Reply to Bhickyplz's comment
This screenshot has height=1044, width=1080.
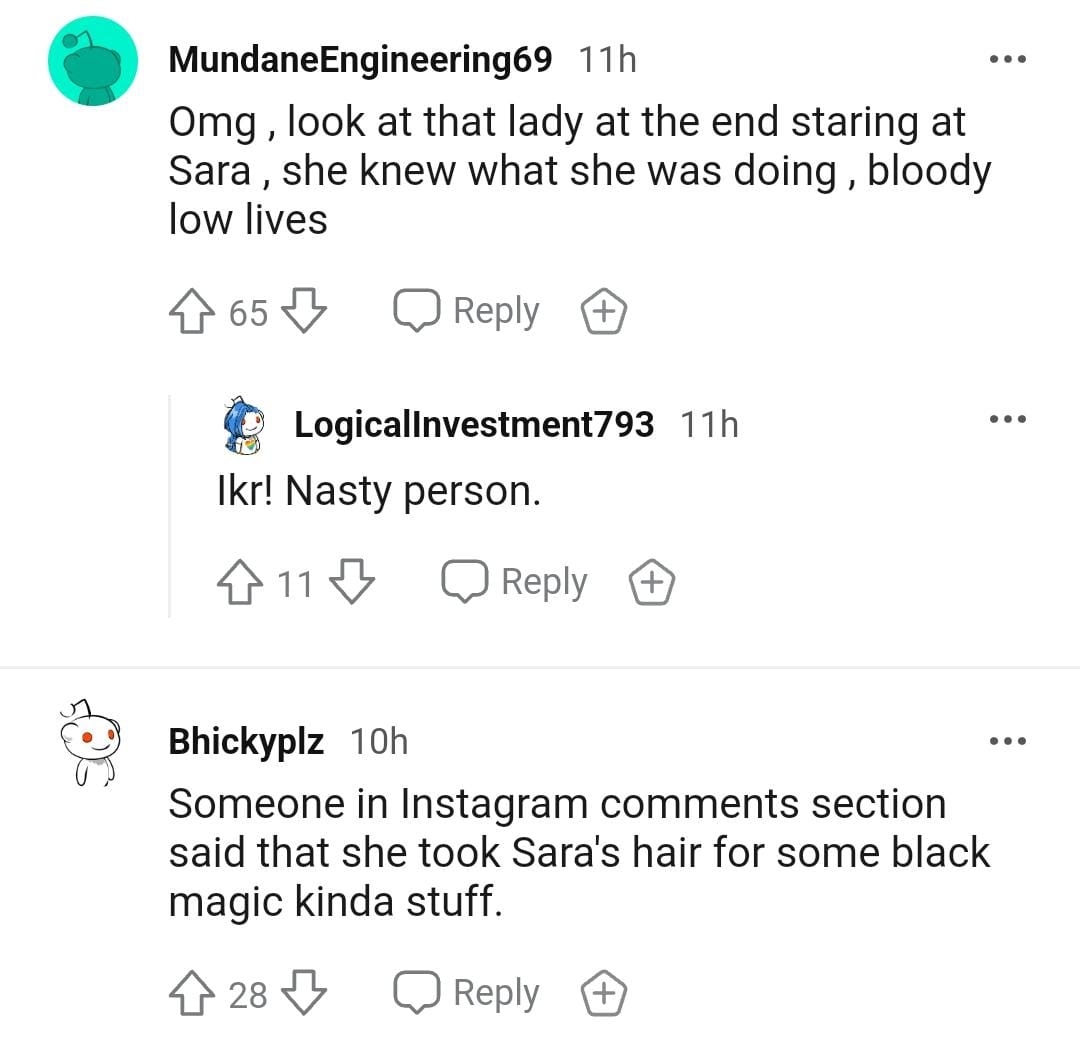click(467, 994)
